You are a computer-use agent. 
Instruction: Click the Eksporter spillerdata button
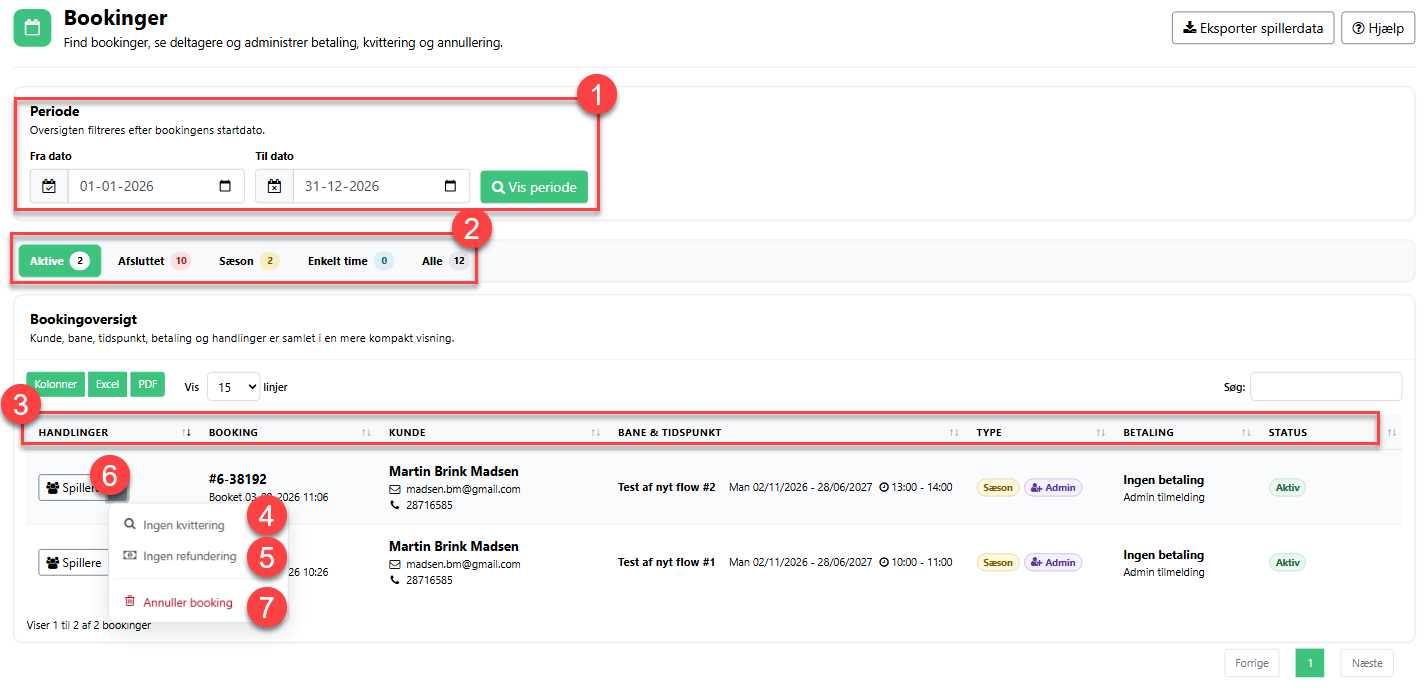tap(1253, 28)
